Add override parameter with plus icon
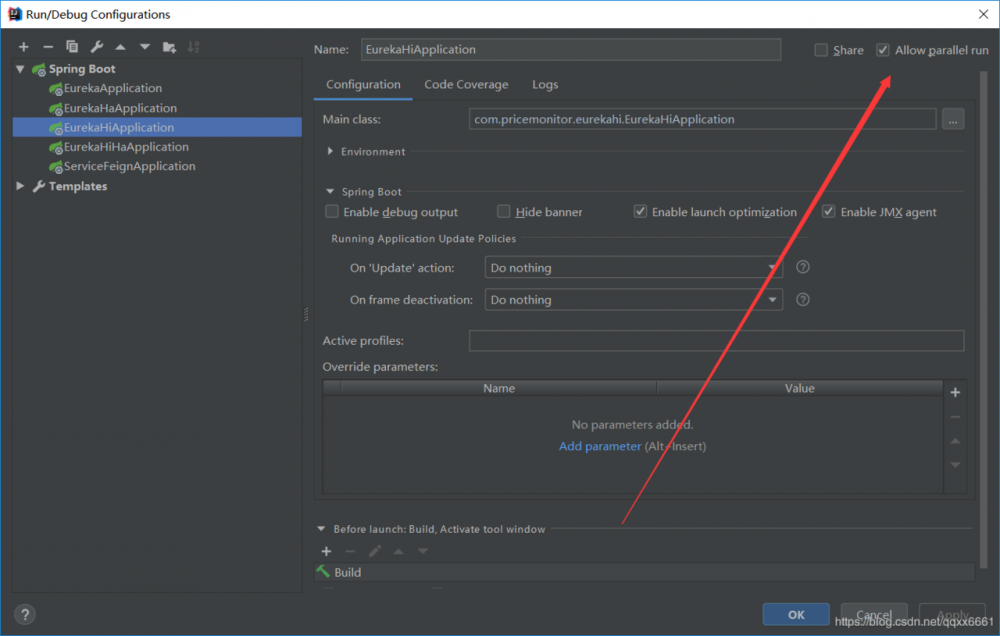 tap(954, 393)
